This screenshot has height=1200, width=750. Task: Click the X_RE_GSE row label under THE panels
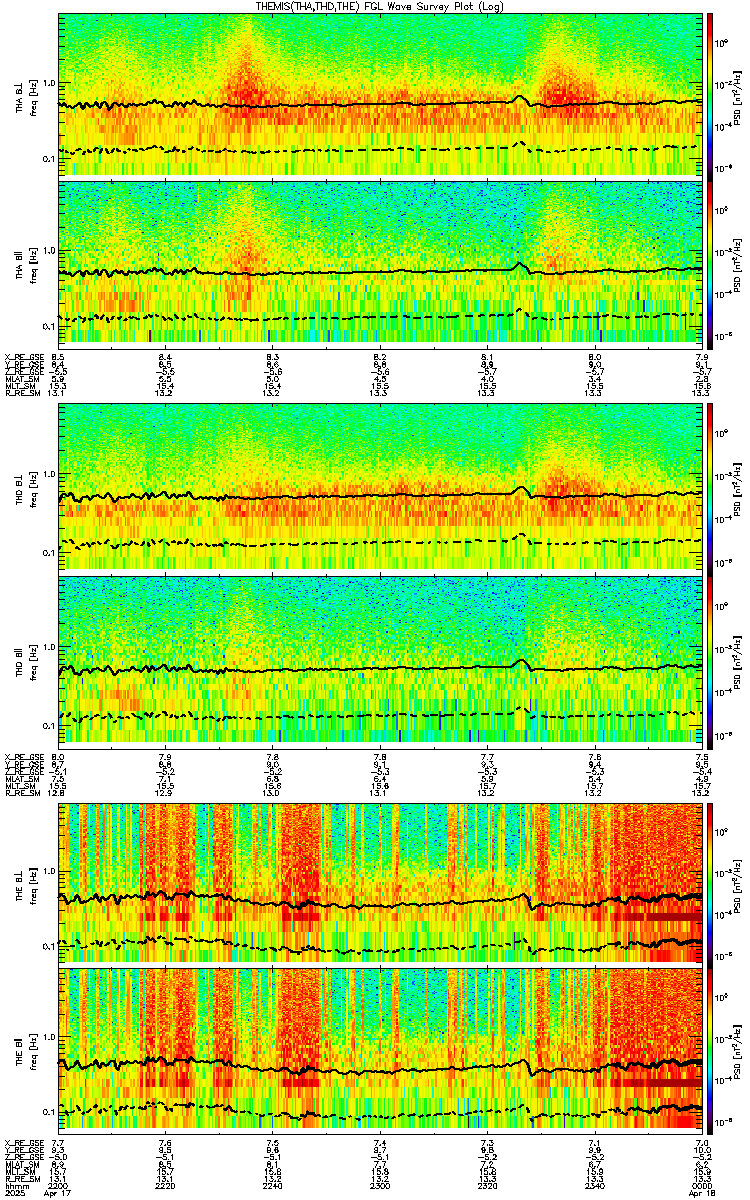(x=22, y=1142)
